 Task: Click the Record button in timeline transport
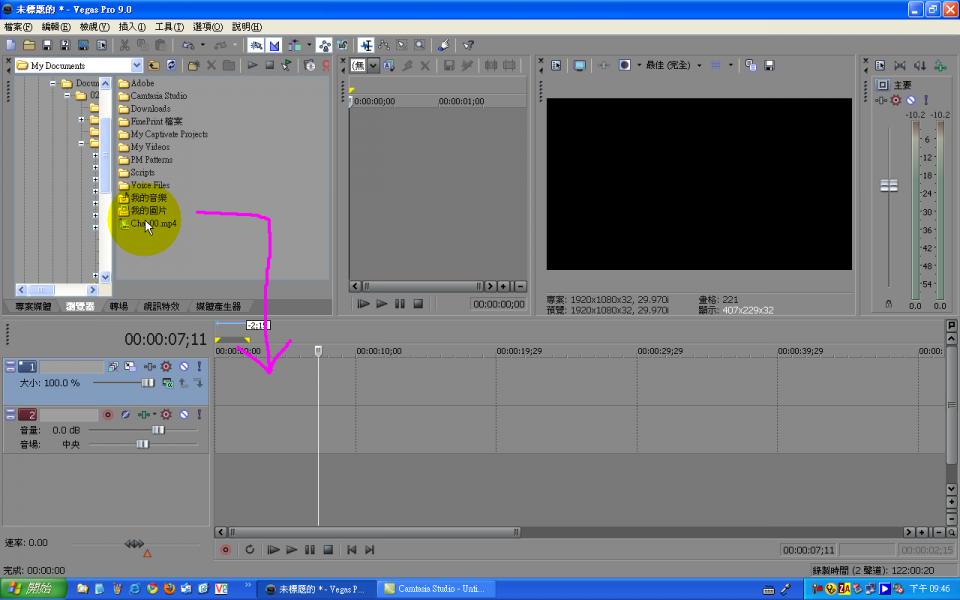(226, 550)
